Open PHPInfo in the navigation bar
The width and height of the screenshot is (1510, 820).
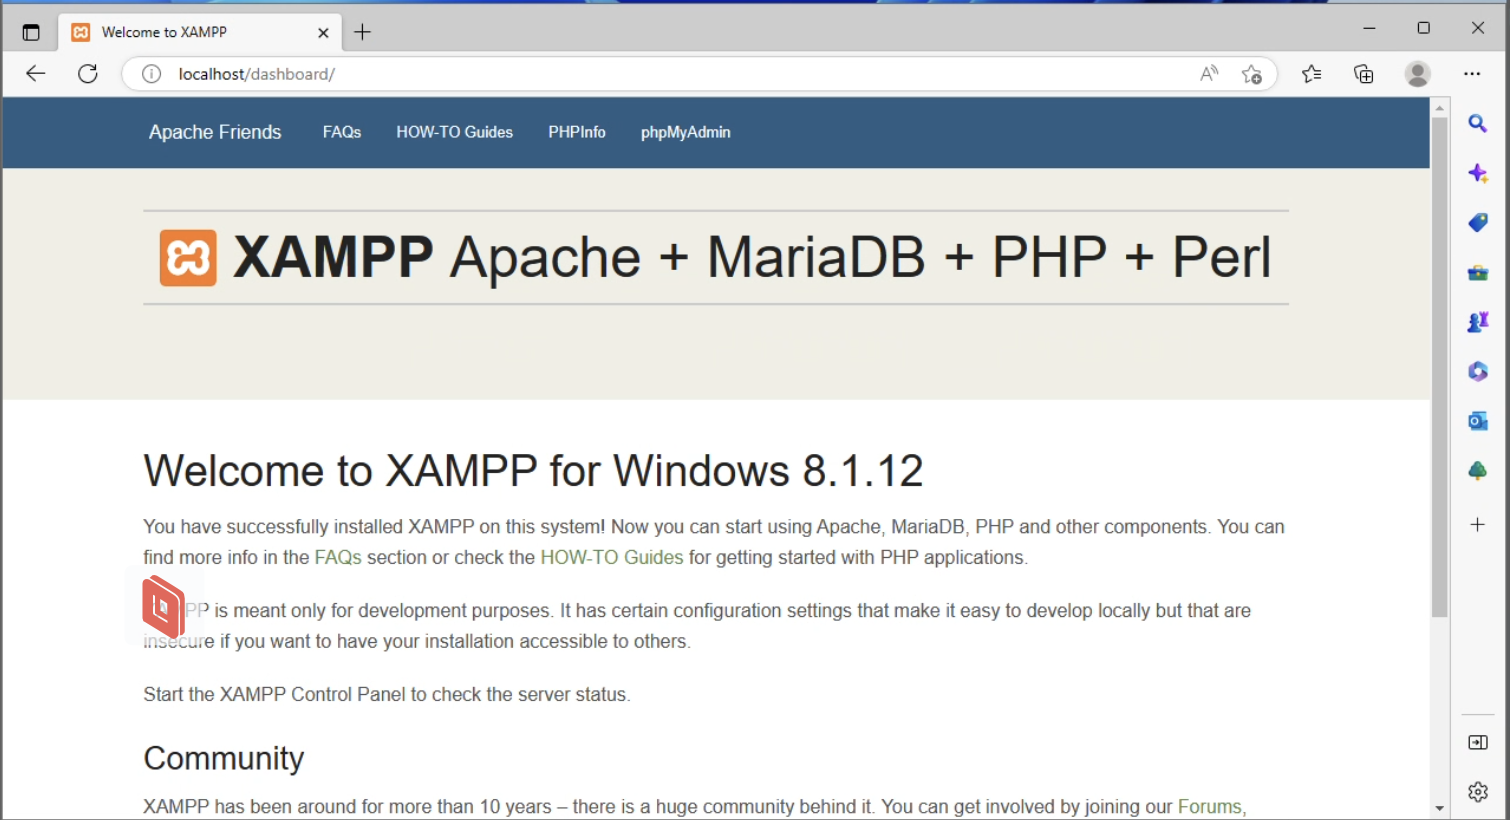pyautogui.click(x=577, y=132)
